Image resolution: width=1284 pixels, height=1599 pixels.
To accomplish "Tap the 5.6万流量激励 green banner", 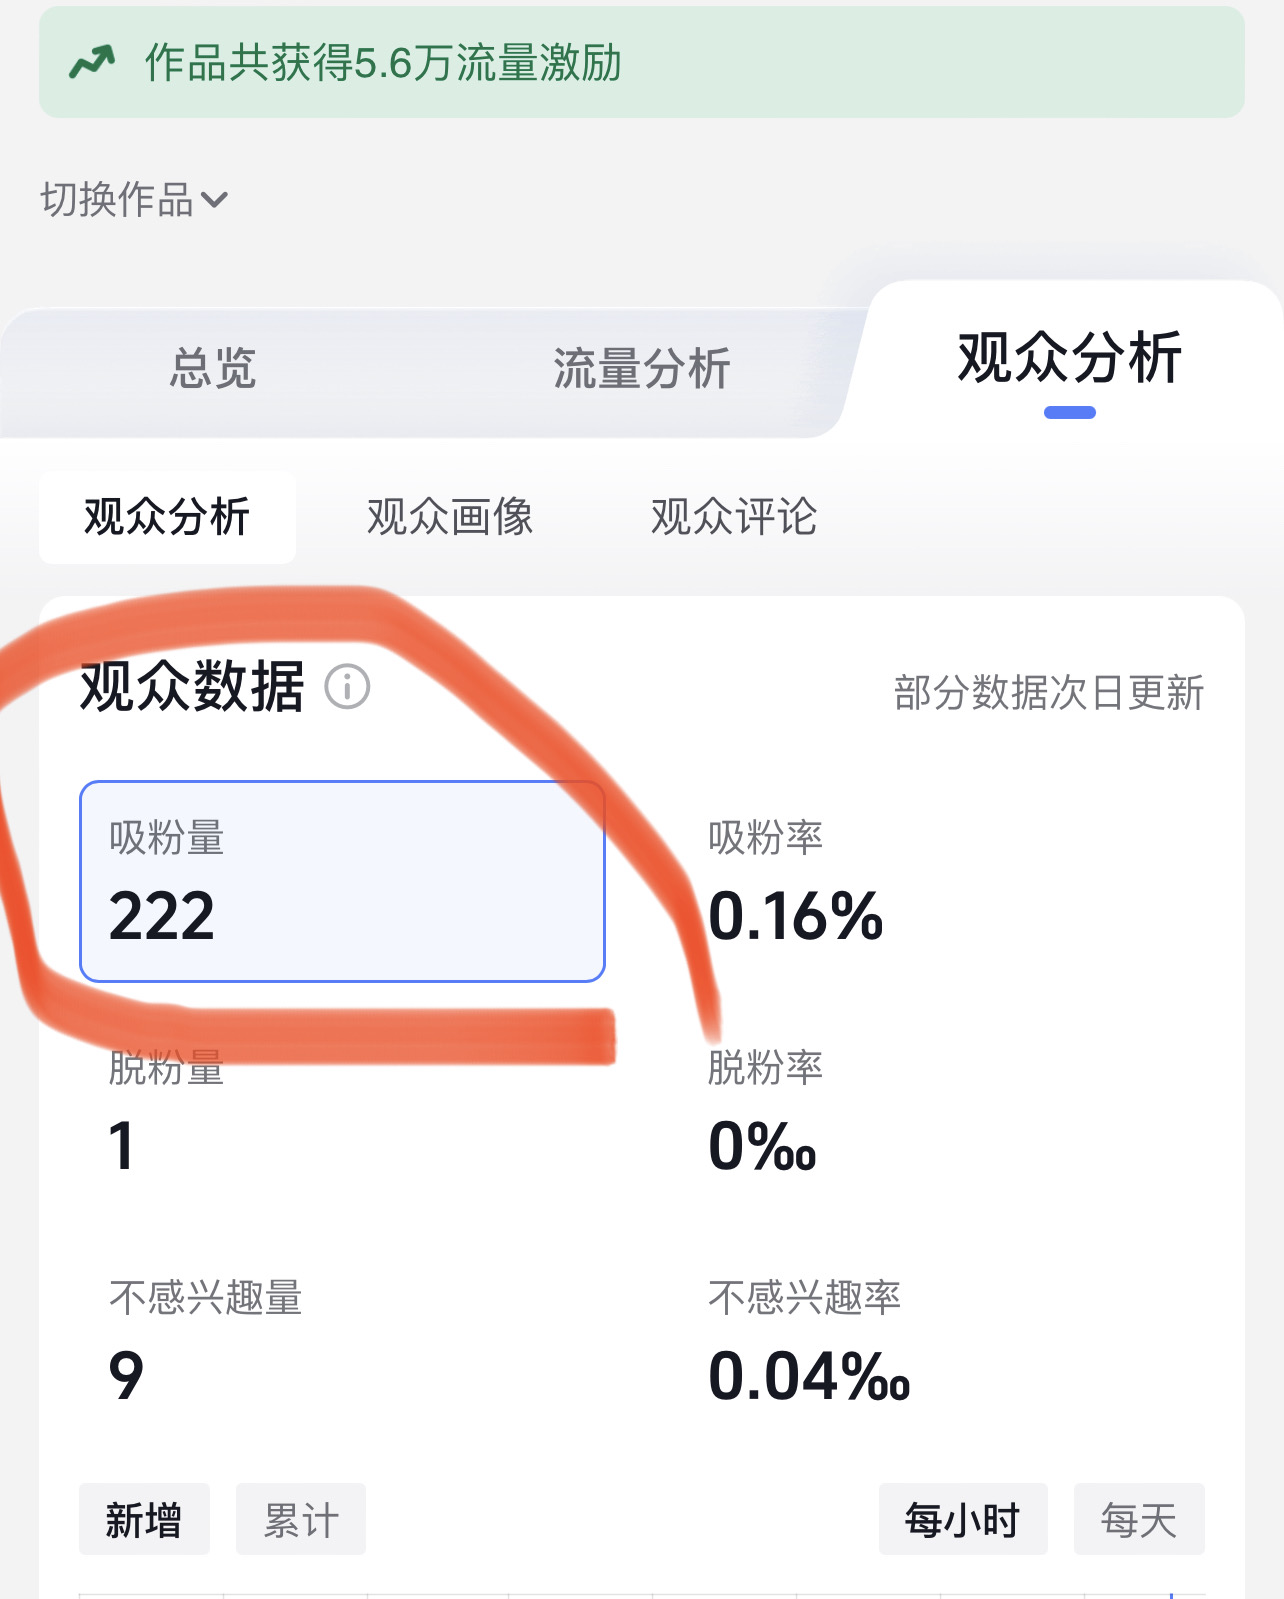I will pos(641,63).
